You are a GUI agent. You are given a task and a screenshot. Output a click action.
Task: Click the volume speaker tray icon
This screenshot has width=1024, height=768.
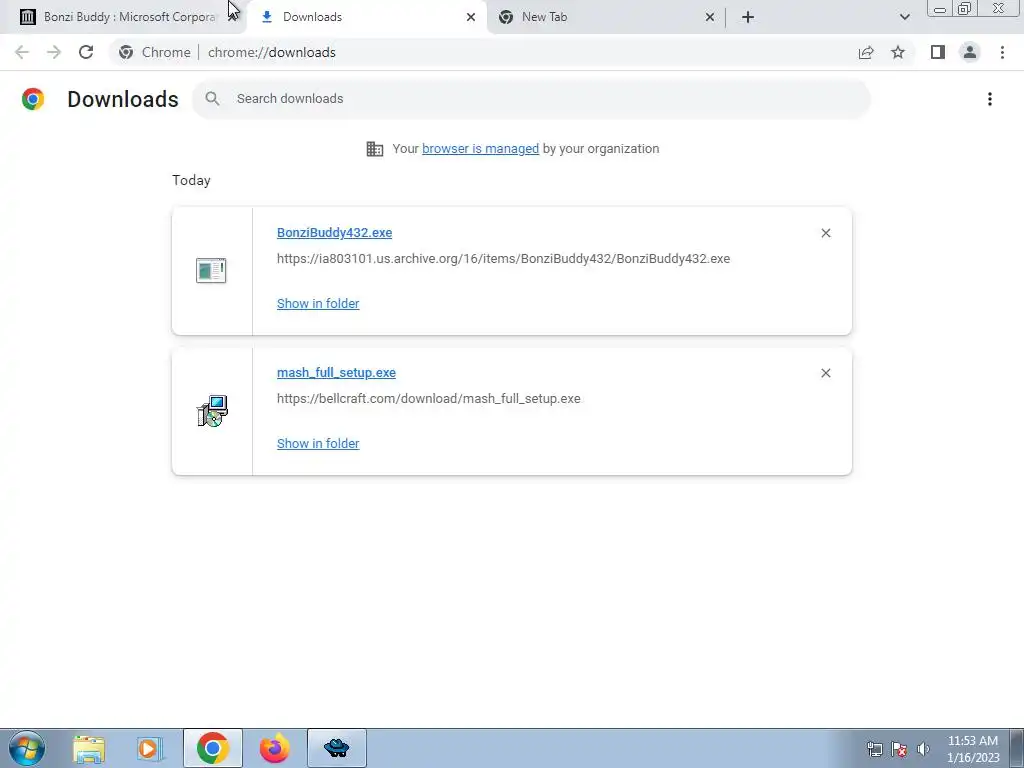923,749
